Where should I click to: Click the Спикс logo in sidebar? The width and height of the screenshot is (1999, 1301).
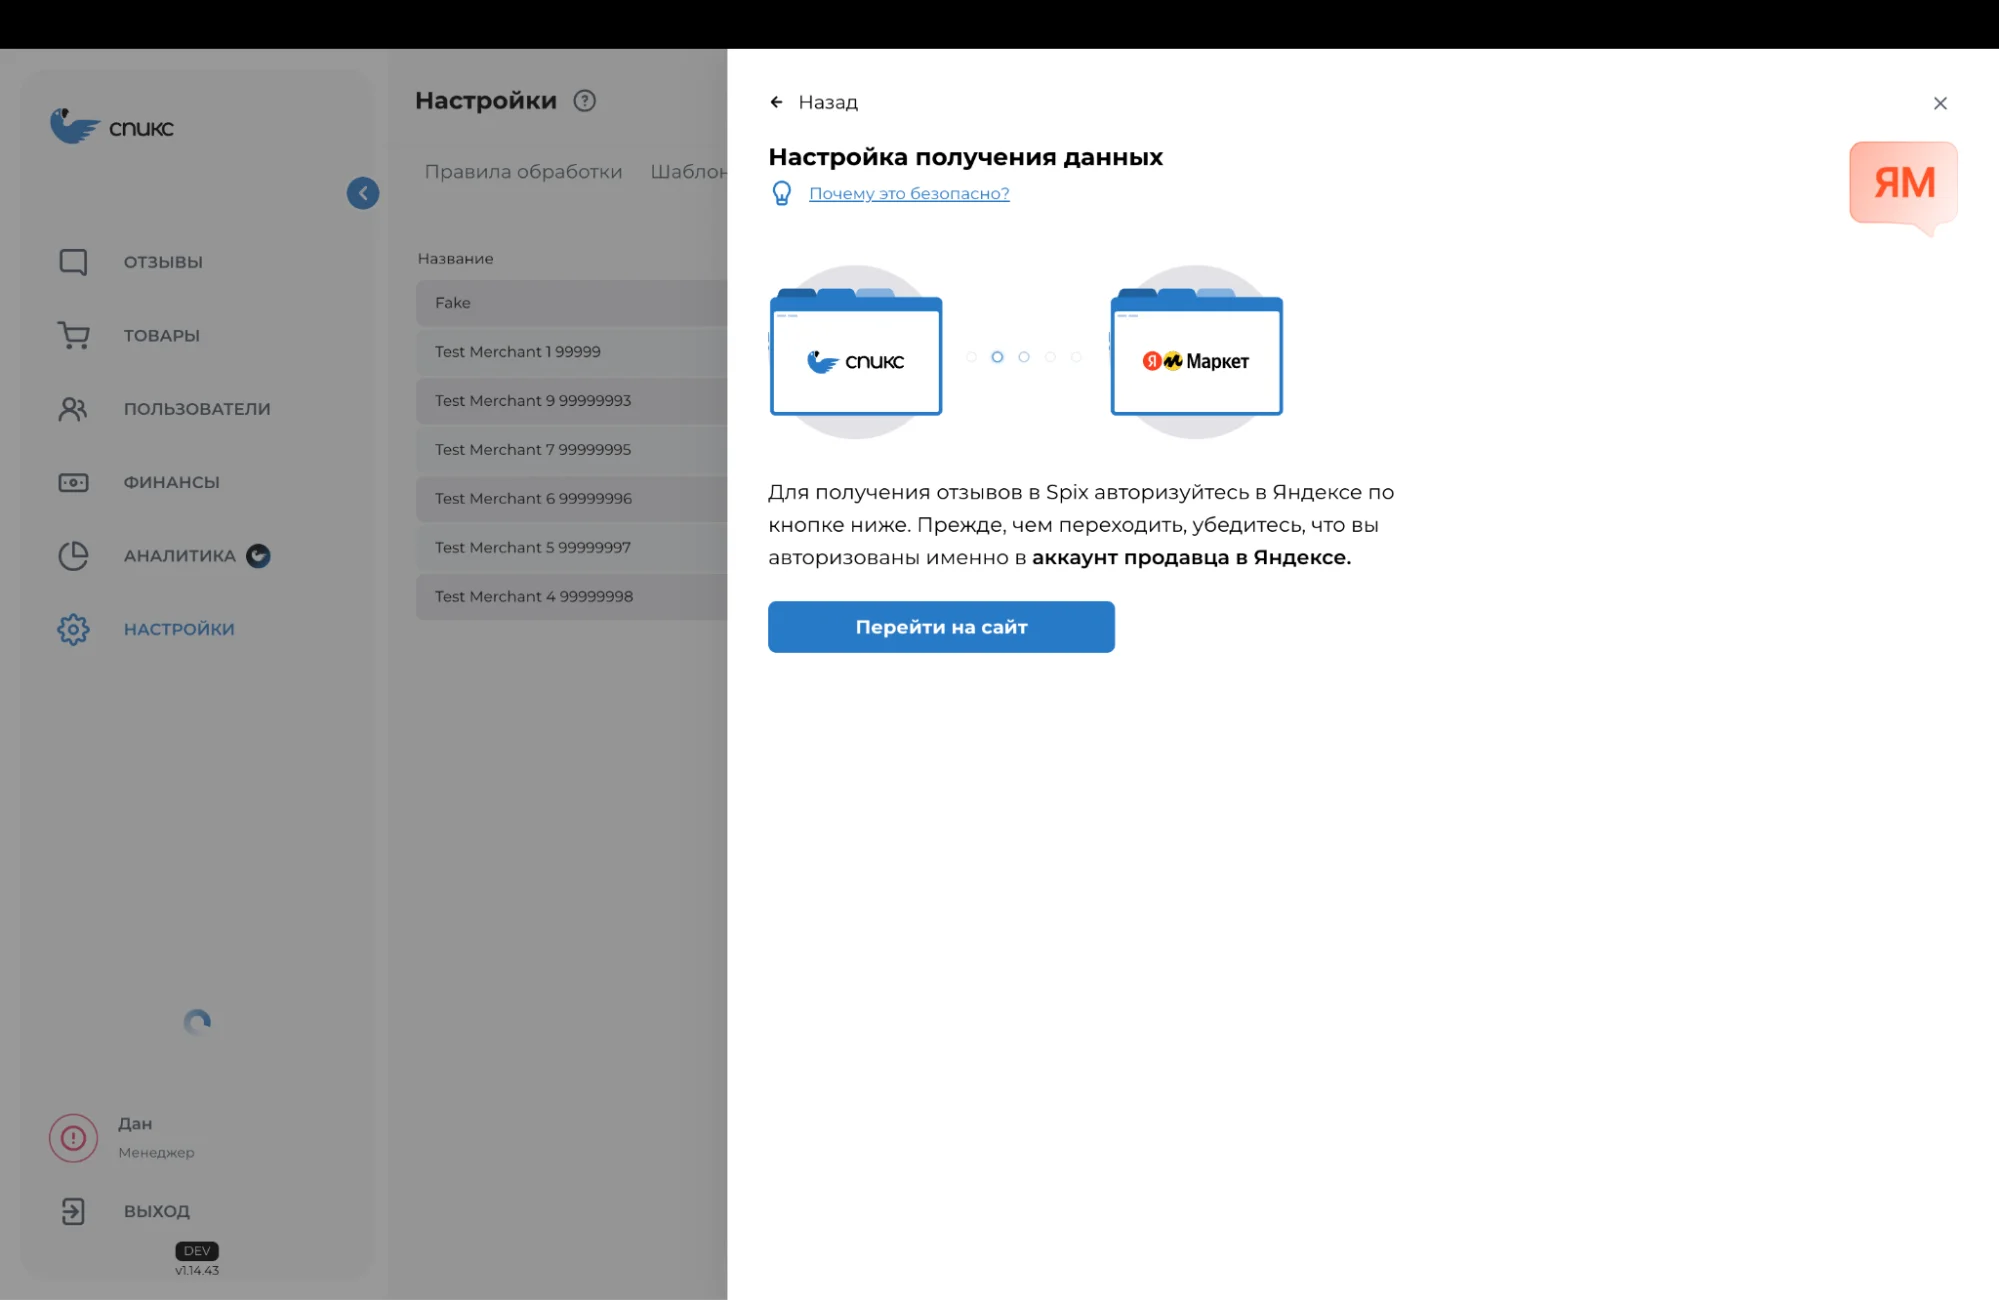point(112,127)
